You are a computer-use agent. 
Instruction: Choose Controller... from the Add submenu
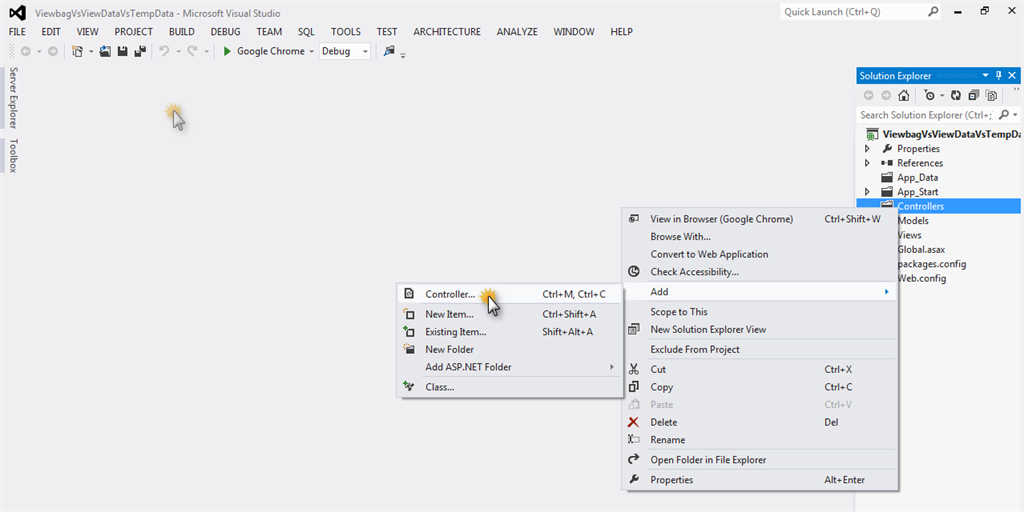point(510,294)
